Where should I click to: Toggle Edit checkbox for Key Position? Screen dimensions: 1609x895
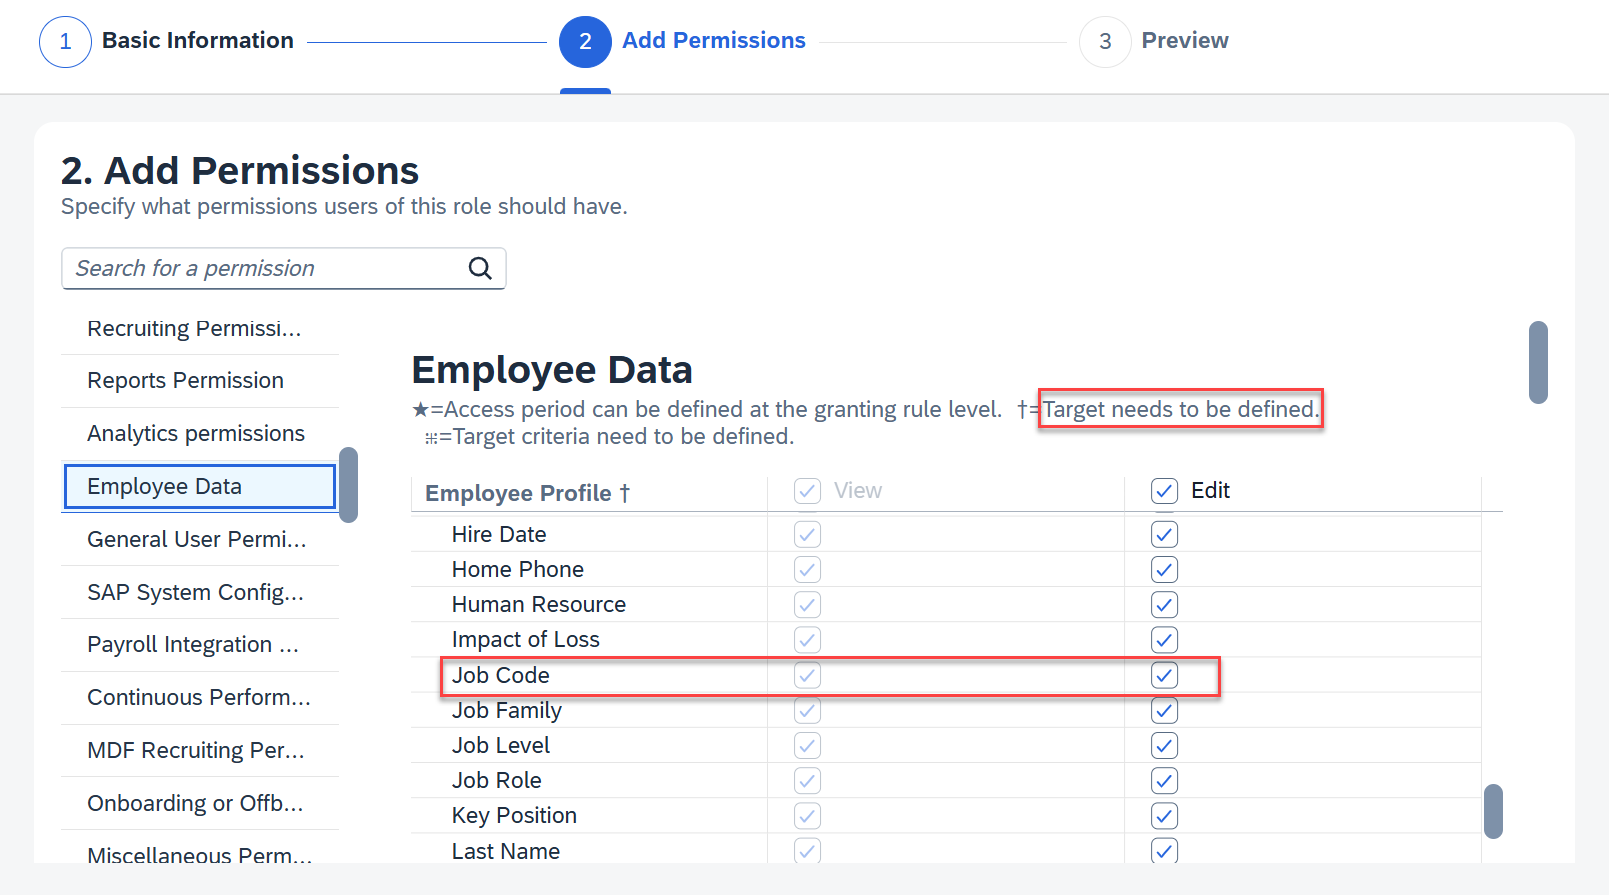tap(1164, 816)
